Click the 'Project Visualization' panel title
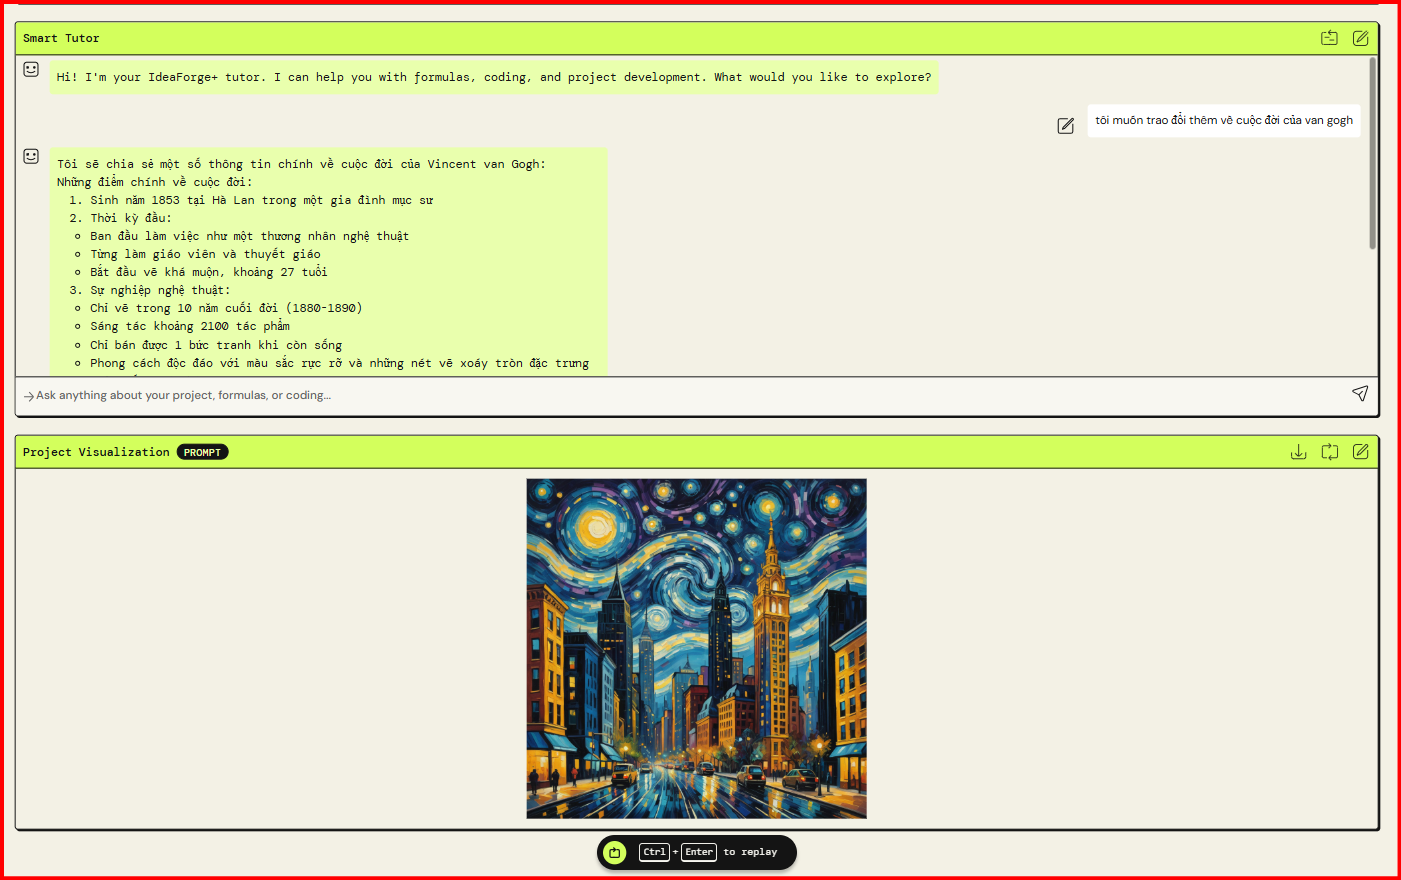Image resolution: width=1401 pixels, height=880 pixels. (96, 452)
